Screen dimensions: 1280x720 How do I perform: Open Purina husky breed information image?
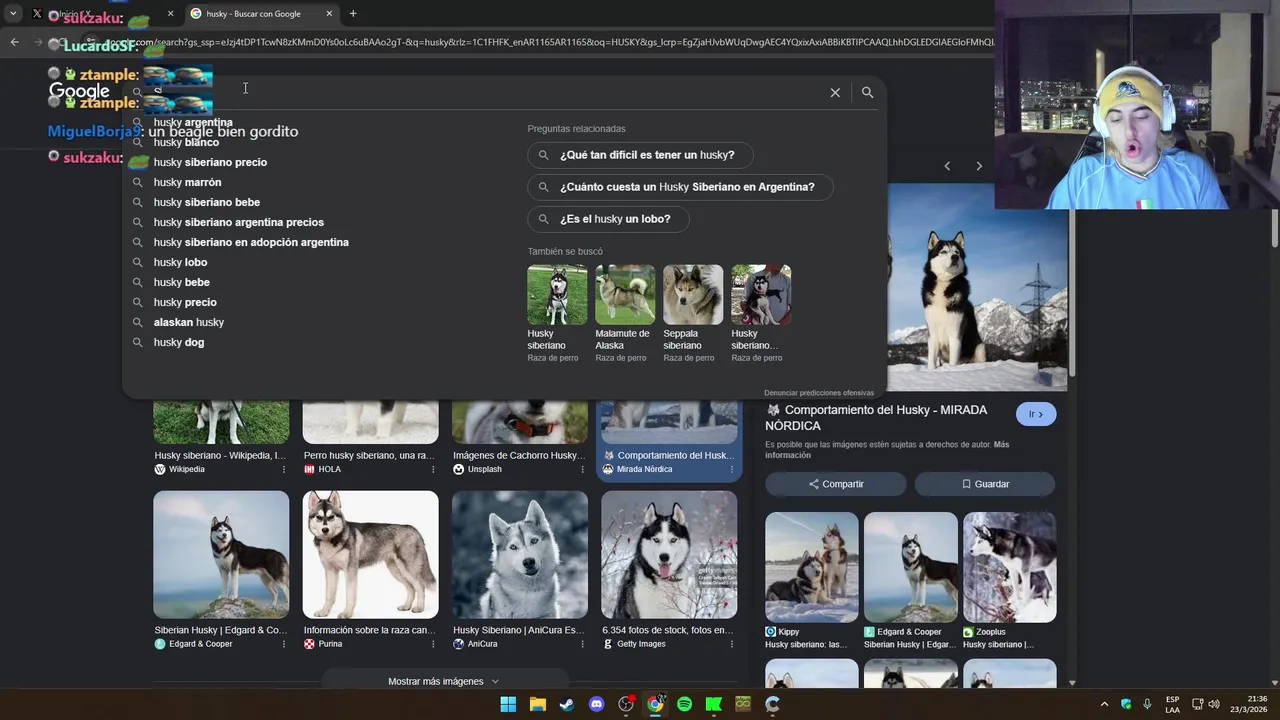pos(370,555)
